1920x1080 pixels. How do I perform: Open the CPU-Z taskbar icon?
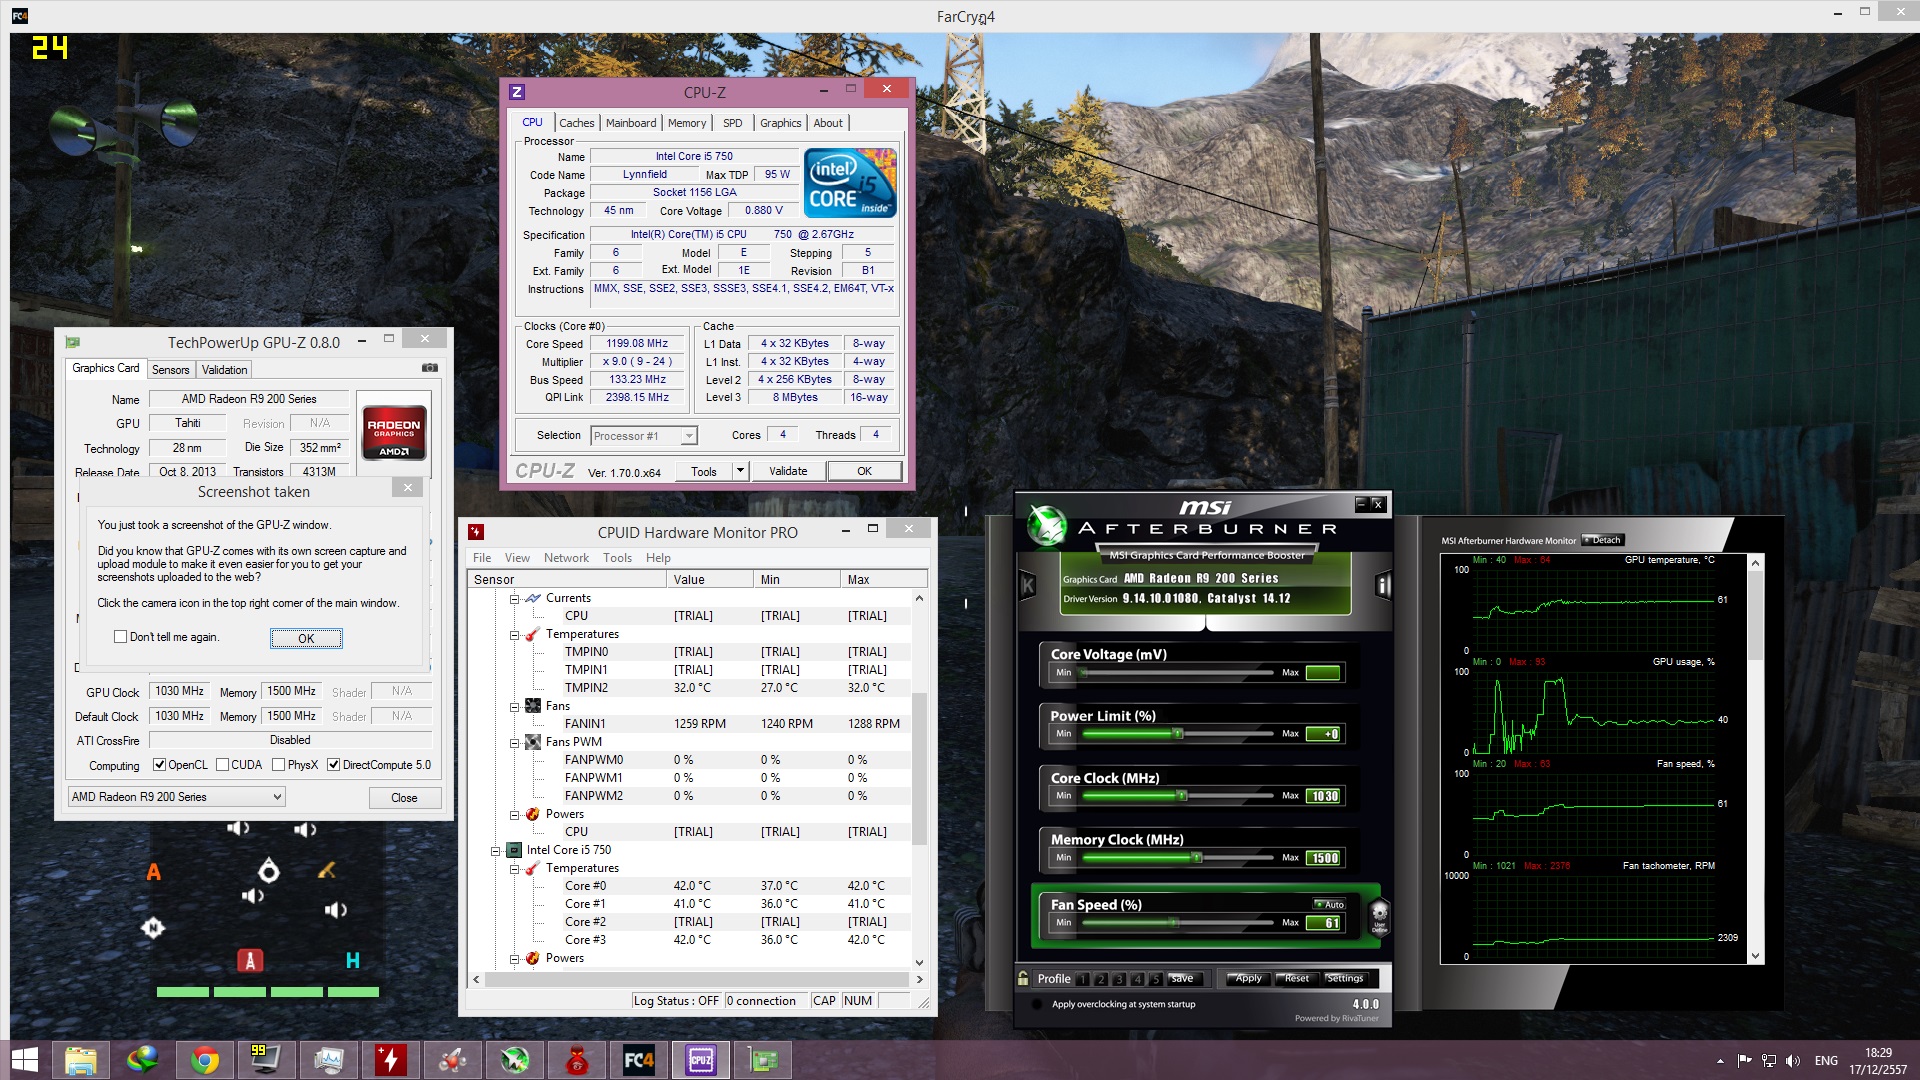(701, 1060)
